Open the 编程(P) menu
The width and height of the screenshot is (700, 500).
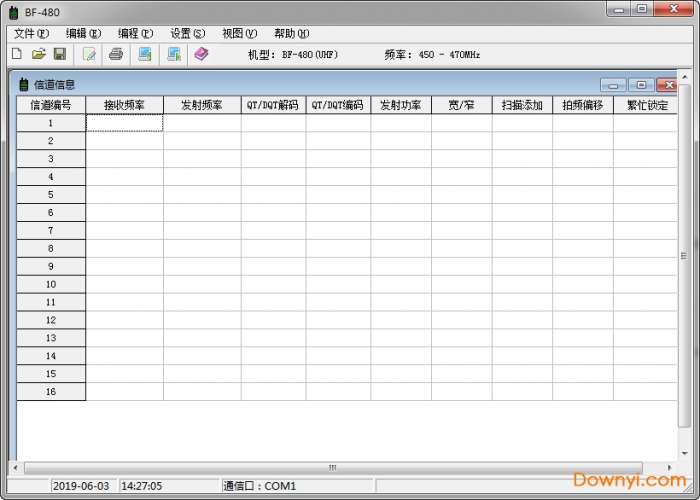point(135,33)
